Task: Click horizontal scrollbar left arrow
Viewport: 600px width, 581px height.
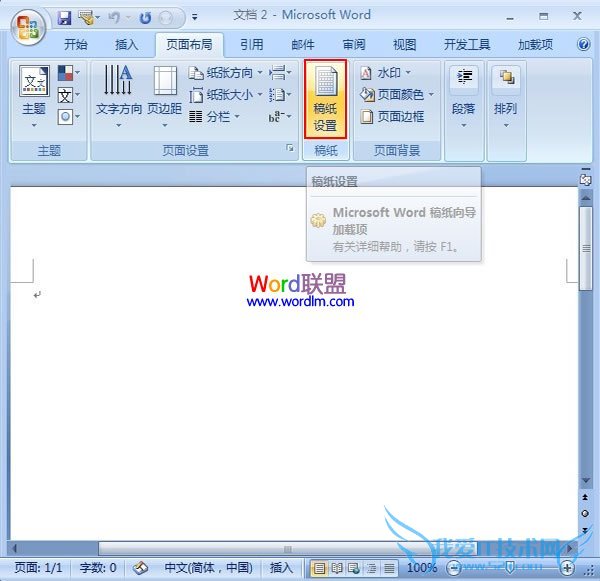Action: click(x=15, y=549)
